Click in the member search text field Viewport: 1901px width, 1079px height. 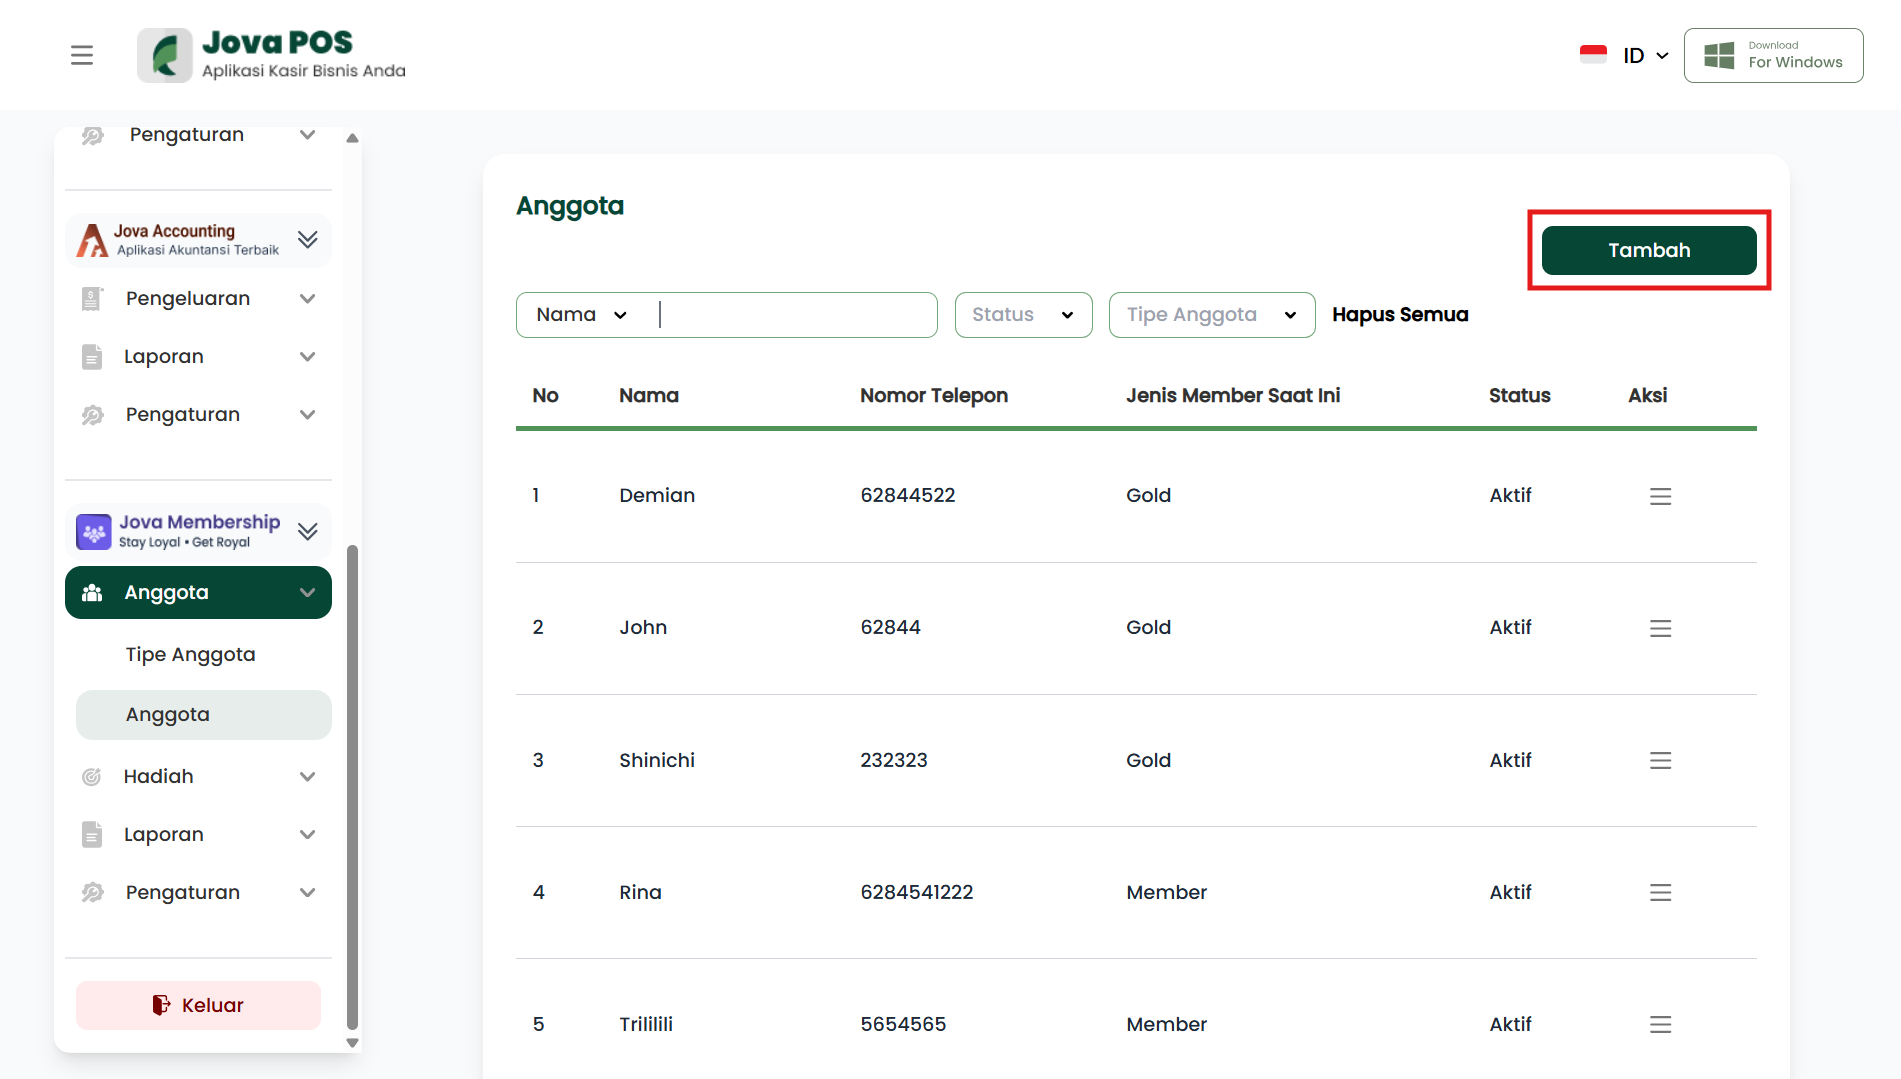(x=795, y=315)
